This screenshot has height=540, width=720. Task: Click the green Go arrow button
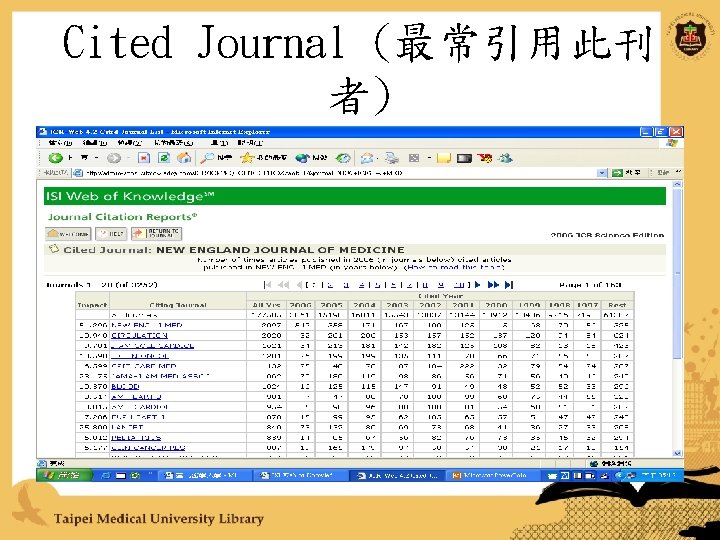click(x=617, y=173)
